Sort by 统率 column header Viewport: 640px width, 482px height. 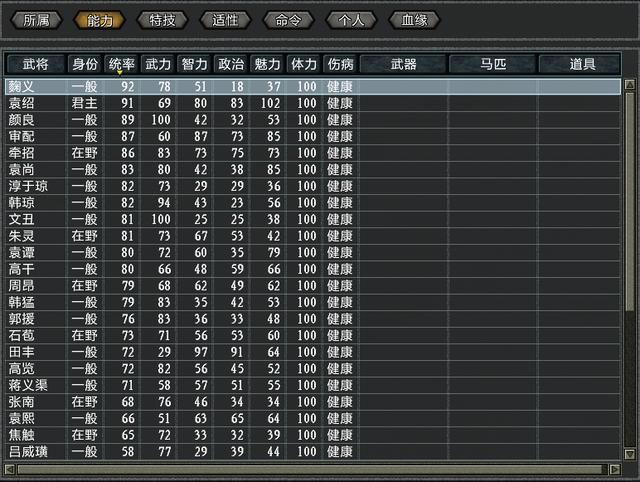(122, 64)
